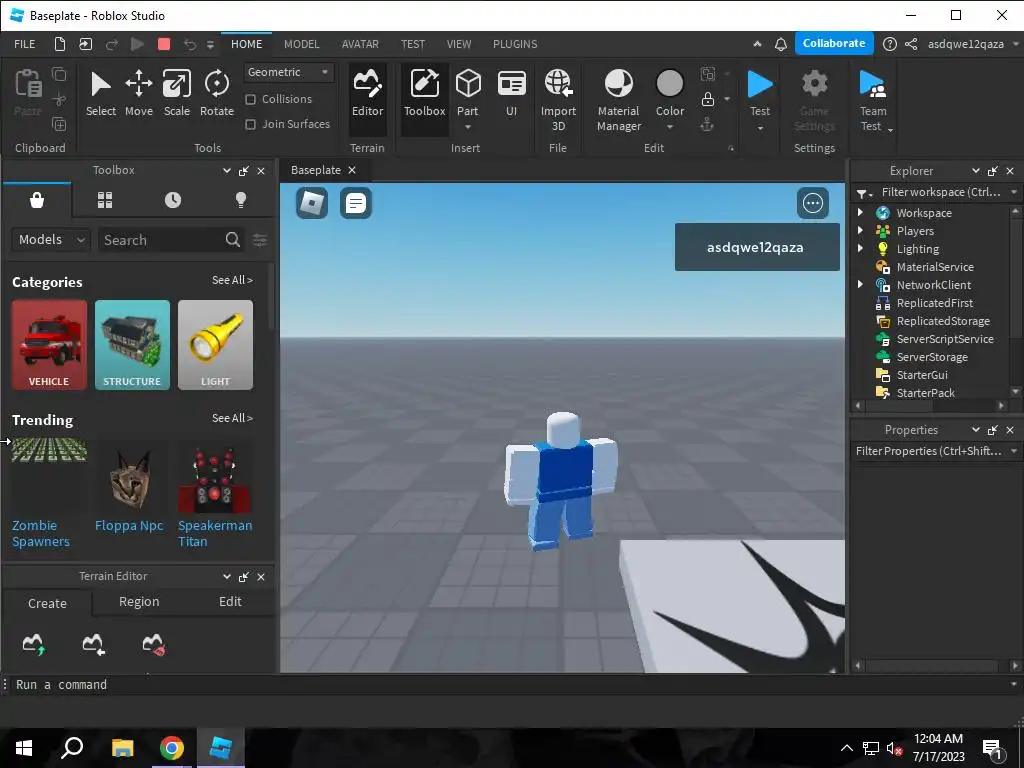1024x768 pixels.
Task: Open the LIGHT category thumbnail
Action: (x=216, y=345)
